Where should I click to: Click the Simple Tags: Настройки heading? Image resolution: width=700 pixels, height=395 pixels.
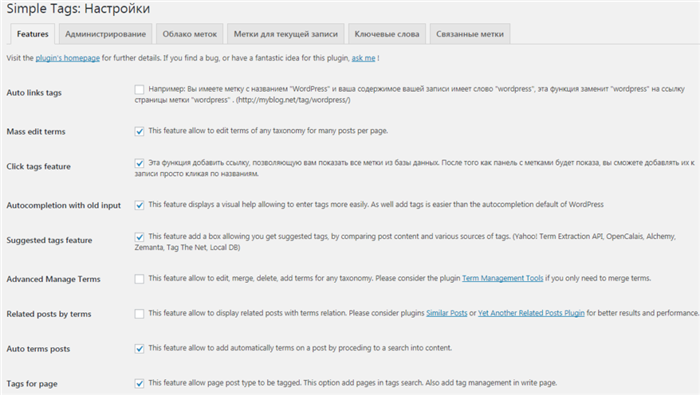pyautogui.click(x=78, y=8)
